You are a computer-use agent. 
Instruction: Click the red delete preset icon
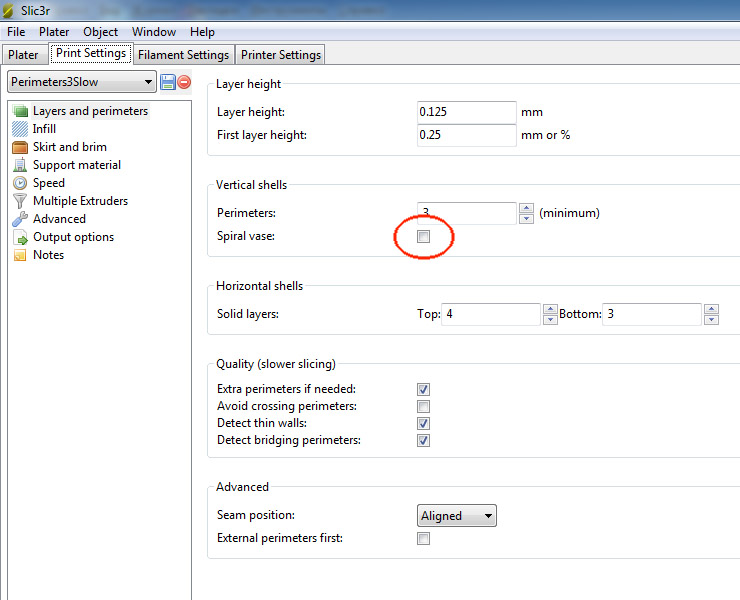[184, 82]
